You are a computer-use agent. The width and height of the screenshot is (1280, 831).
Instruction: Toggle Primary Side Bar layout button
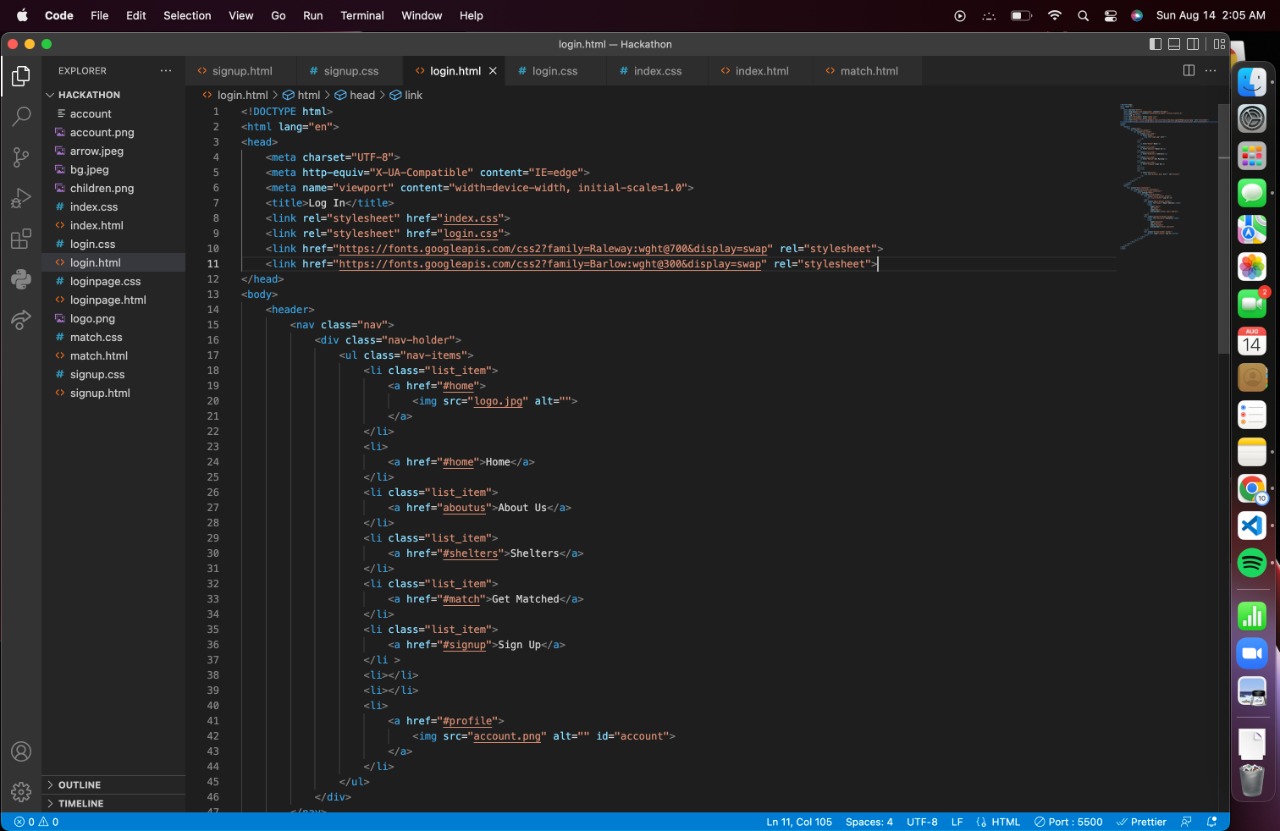(1156, 44)
